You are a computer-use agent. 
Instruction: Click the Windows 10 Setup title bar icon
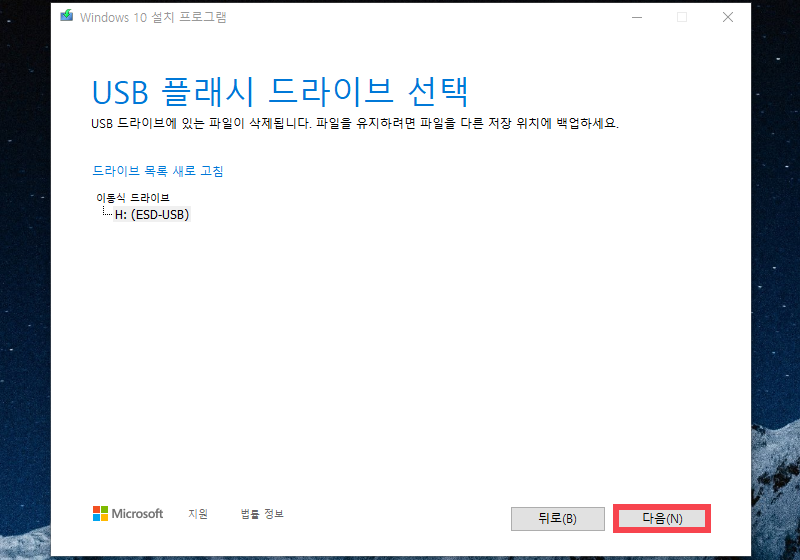click(67, 16)
